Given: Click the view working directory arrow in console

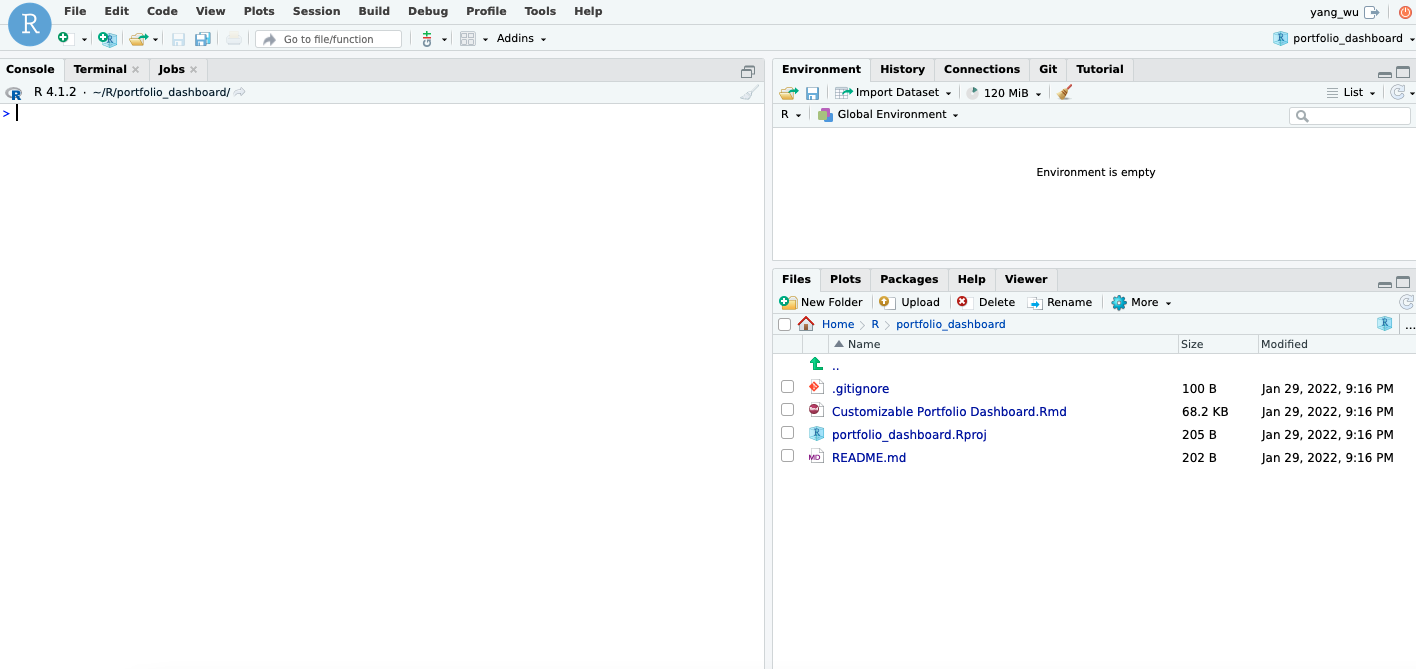Looking at the screenshot, I should (x=240, y=92).
